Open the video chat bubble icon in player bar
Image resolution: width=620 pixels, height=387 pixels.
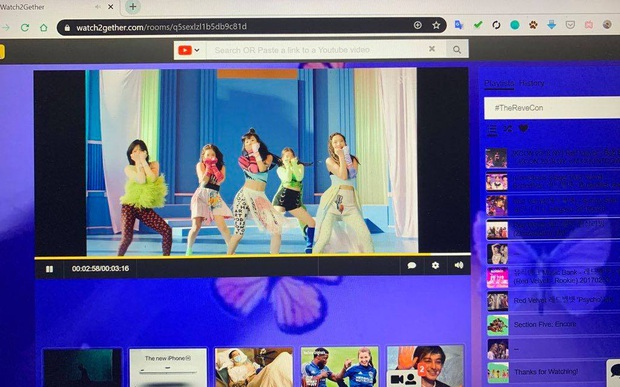[x=412, y=265]
